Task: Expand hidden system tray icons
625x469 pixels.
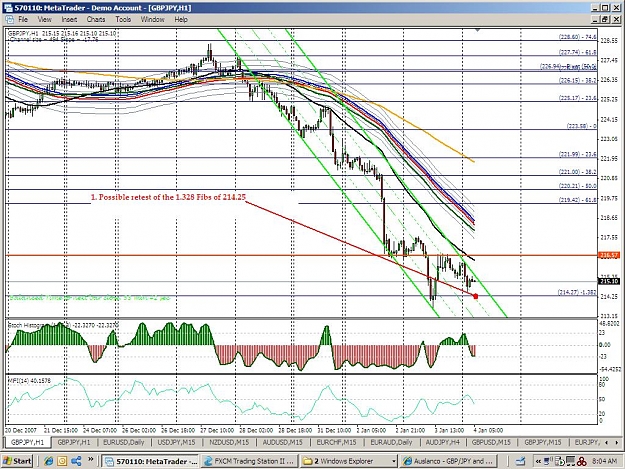Action: tap(538, 461)
